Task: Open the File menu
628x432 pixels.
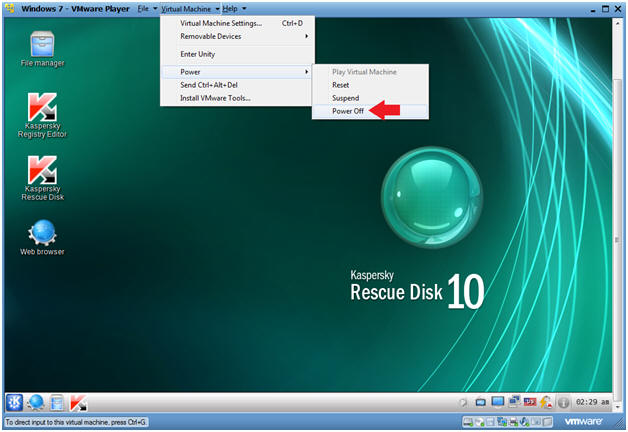Action: (143, 8)
